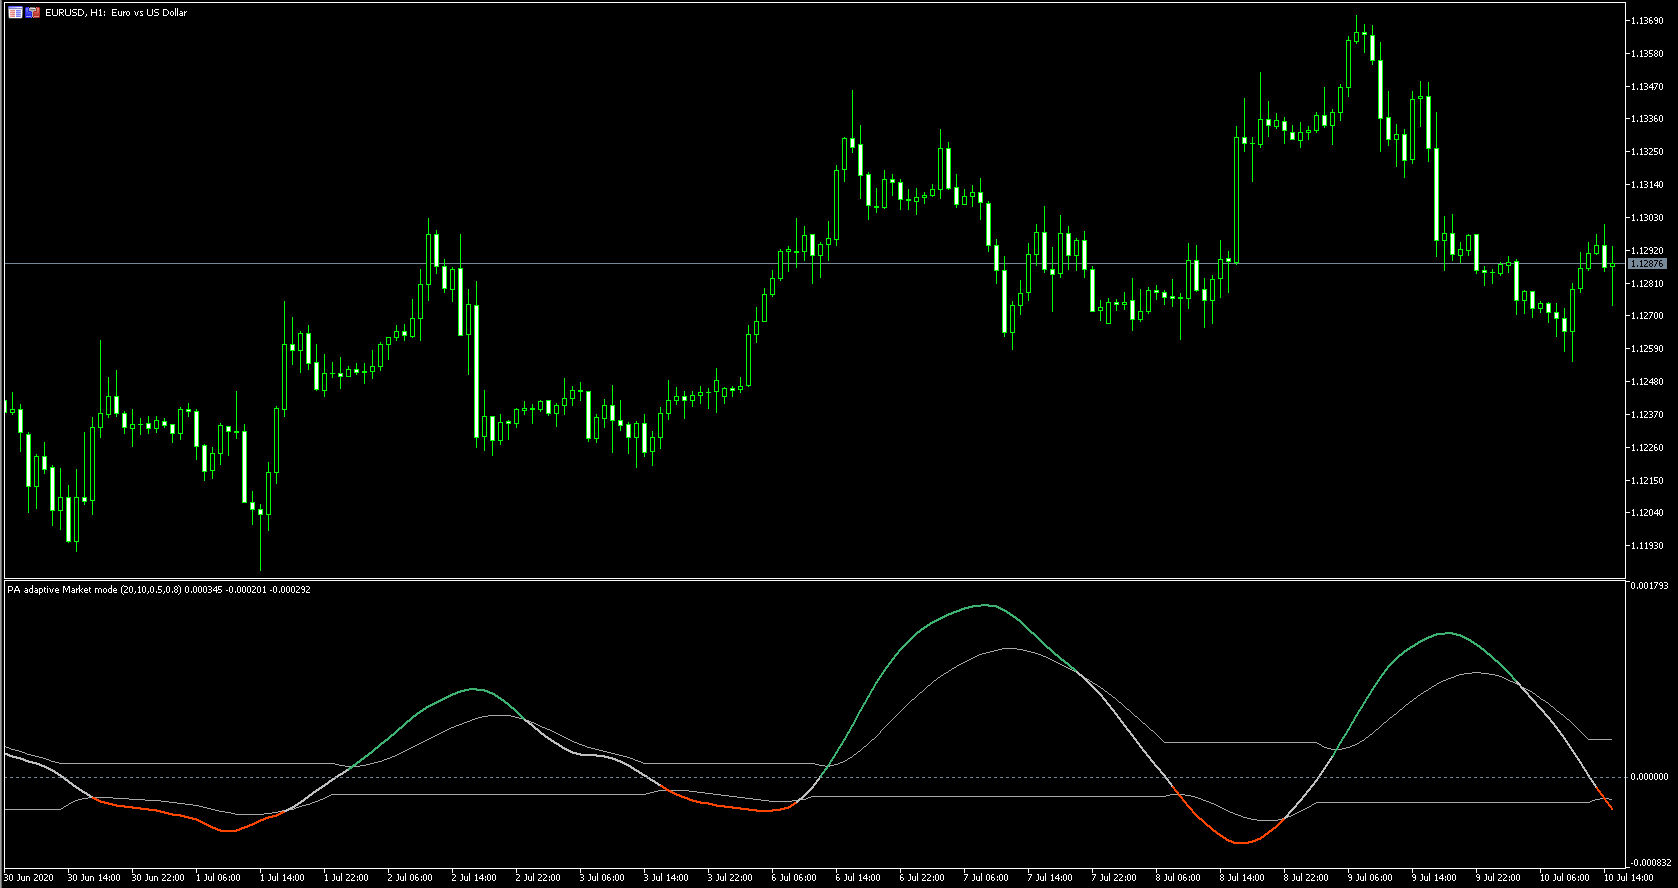1678x888 pixels.
Task: Click the current price label 1.12876
Action: (1647, 264)
